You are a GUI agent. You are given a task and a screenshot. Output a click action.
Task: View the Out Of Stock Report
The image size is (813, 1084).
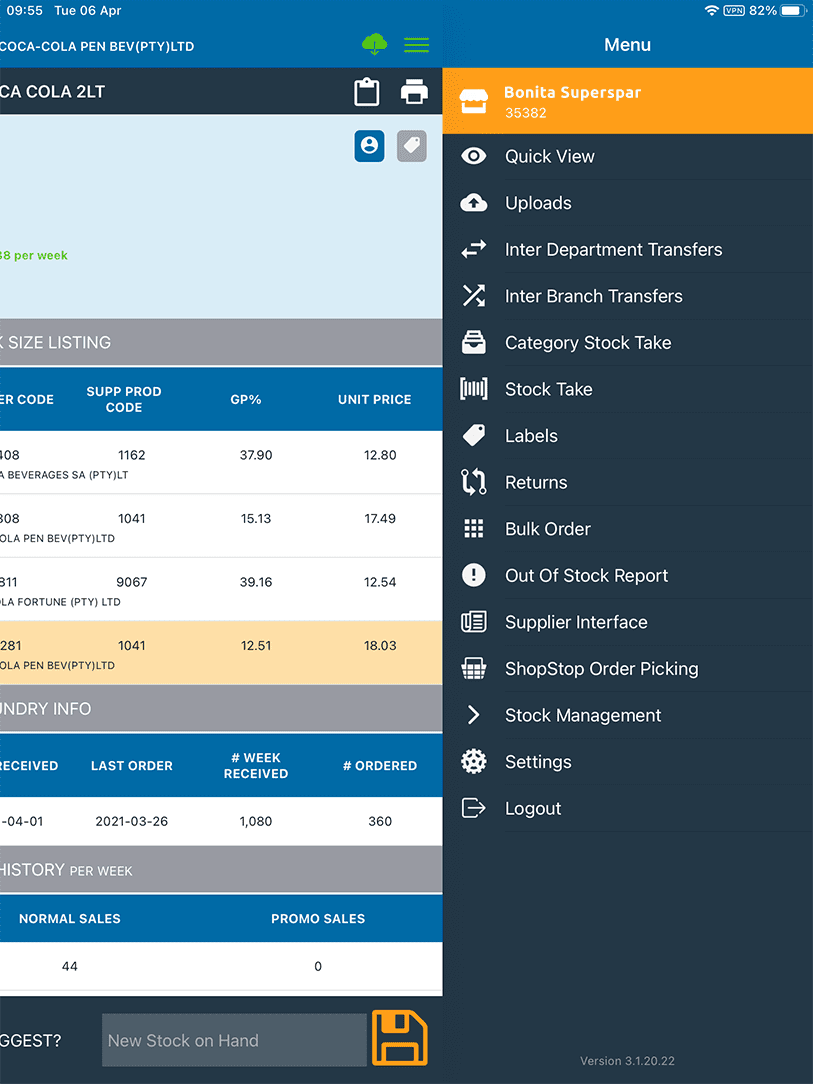pos(627,575)
